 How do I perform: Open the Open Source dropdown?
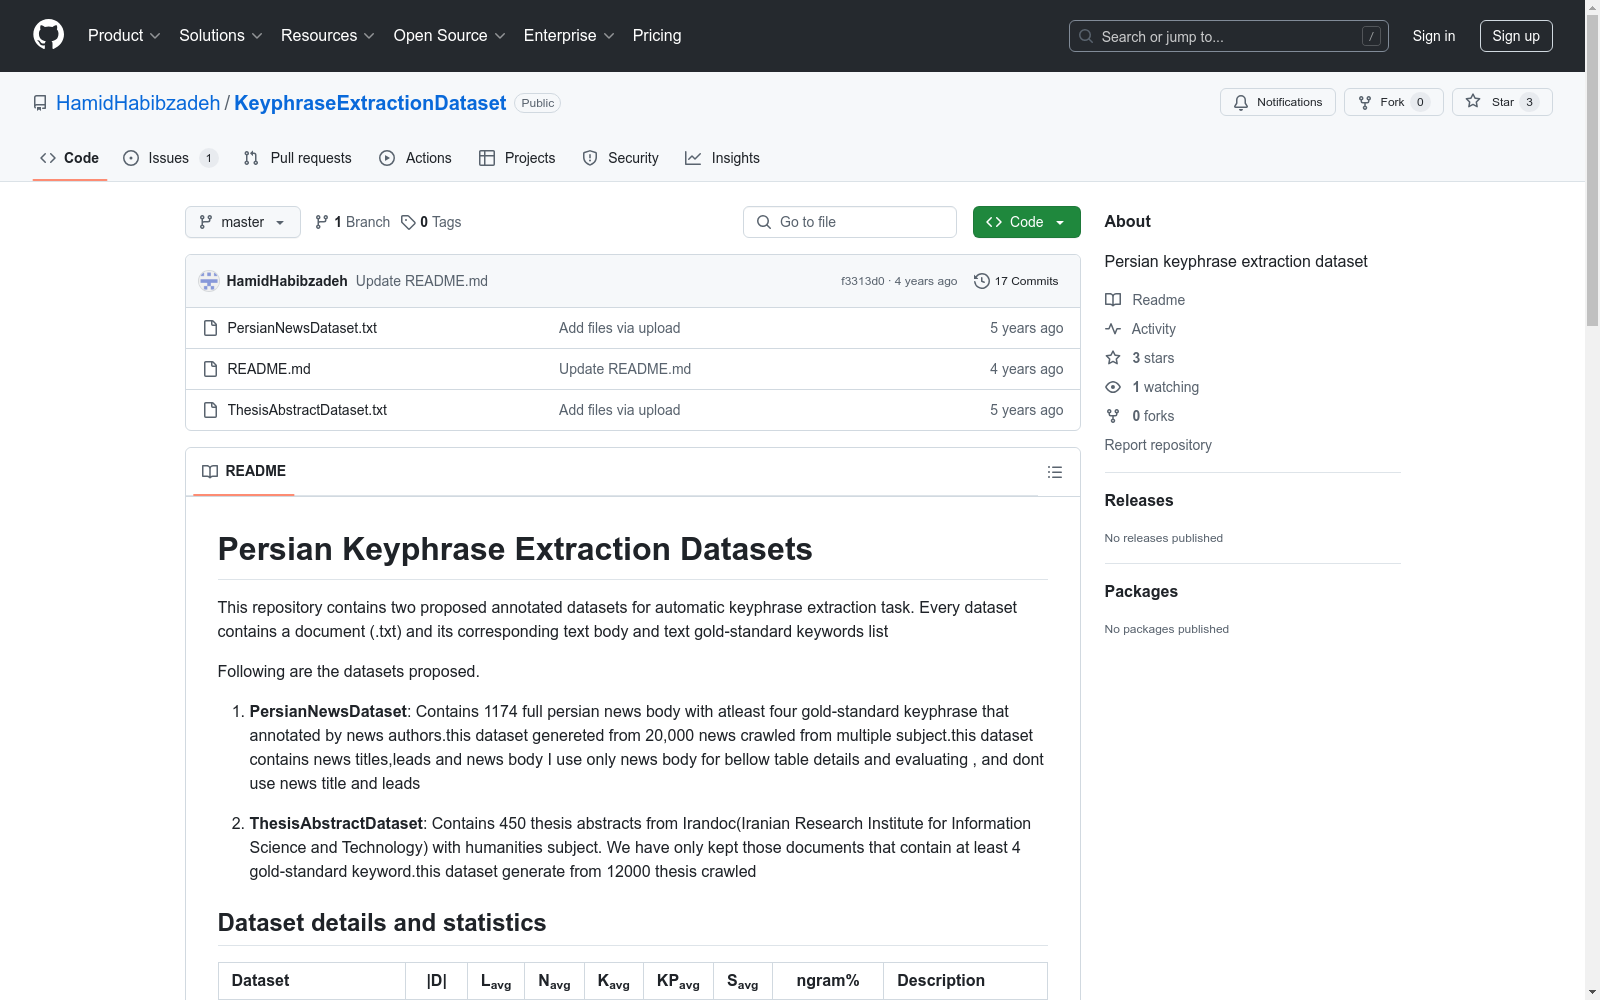[450, 36]
